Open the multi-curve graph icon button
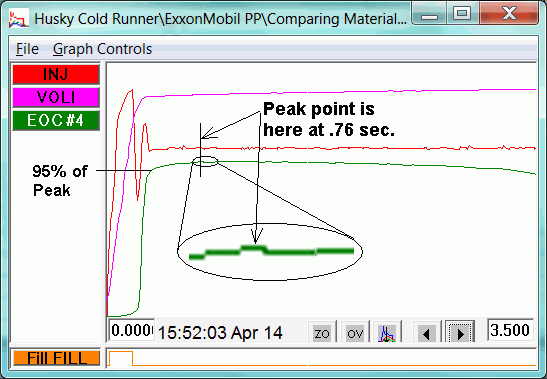This screenshot has width=547, height=379. tap(388, 333)
